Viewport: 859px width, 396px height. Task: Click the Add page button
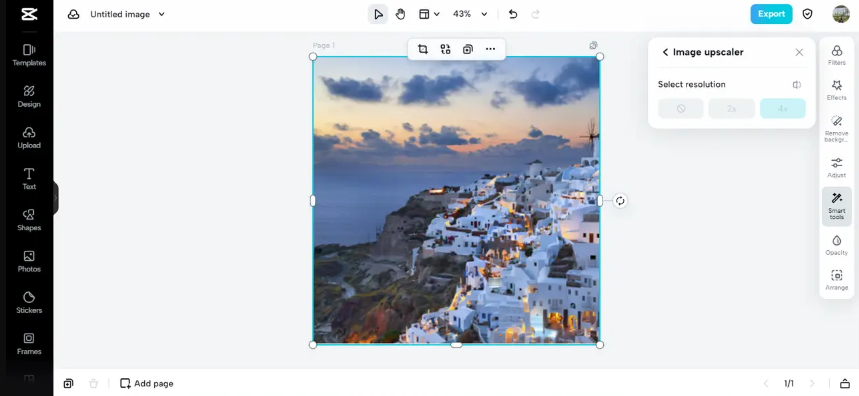coord(147,383)
